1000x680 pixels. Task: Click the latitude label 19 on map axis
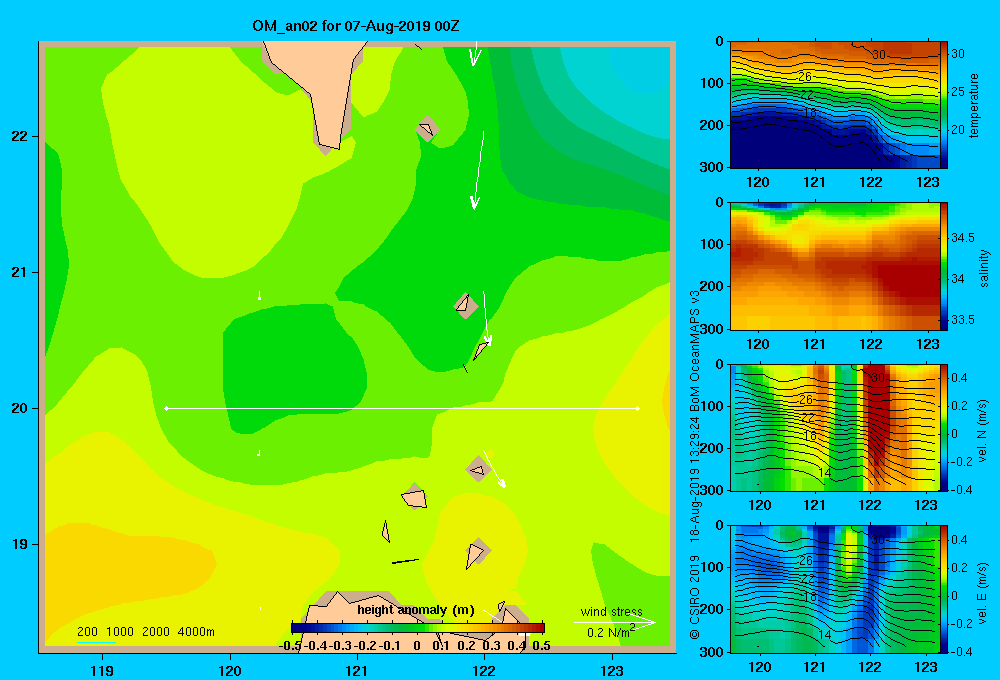20,544
